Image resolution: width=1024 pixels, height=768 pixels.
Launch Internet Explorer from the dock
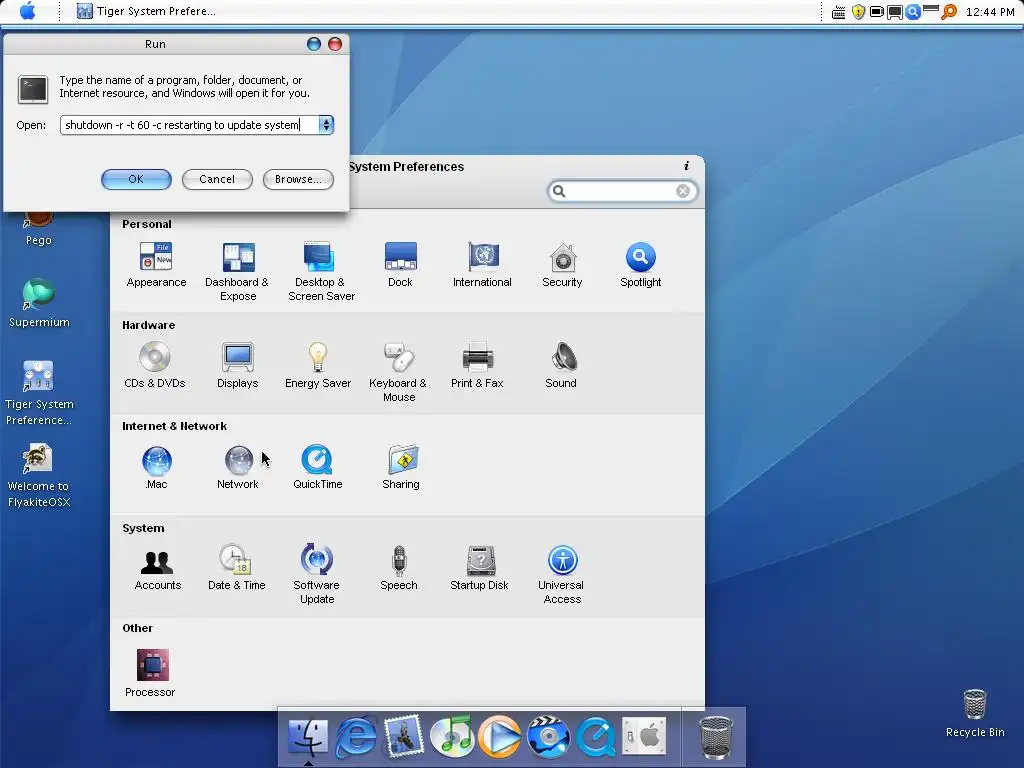[x=356, y=737]
